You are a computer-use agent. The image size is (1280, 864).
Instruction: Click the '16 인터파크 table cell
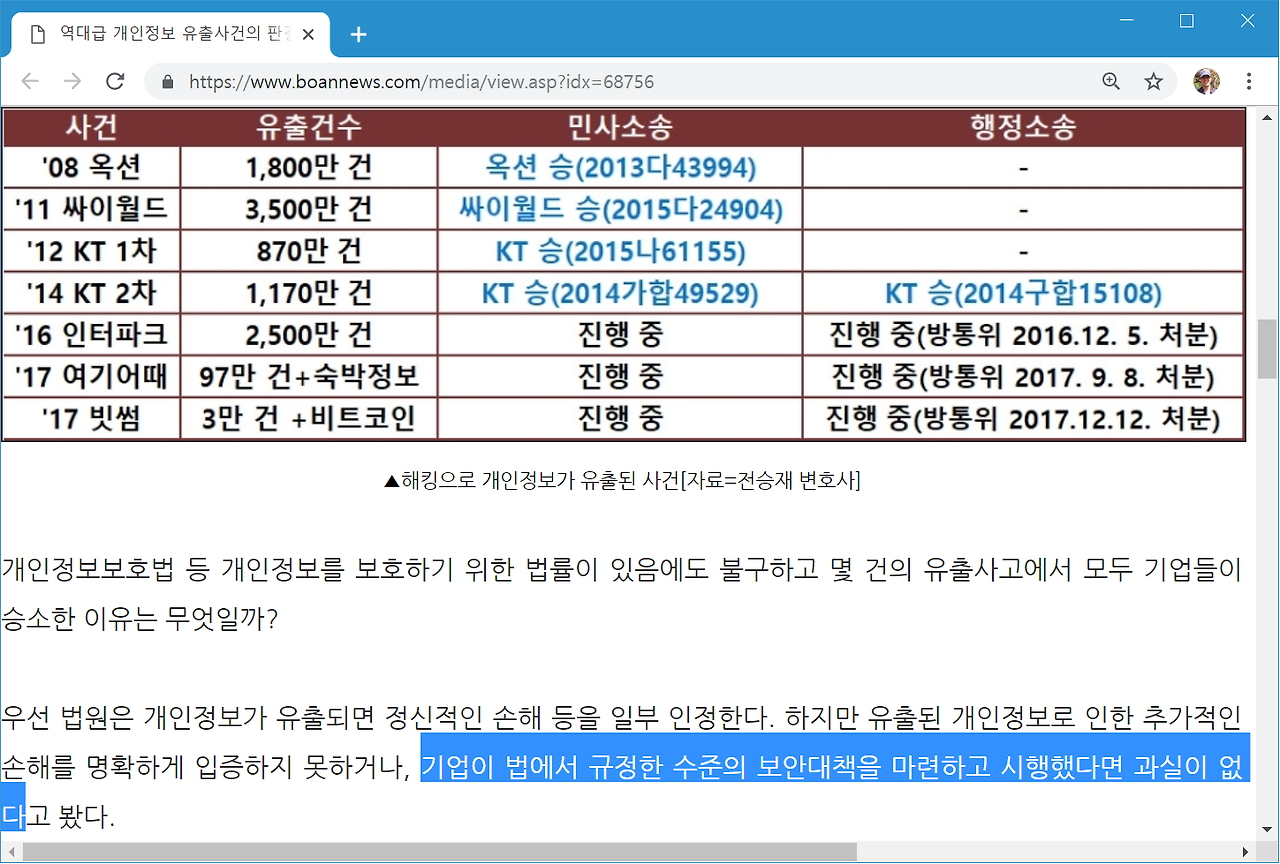pos(92,334)
